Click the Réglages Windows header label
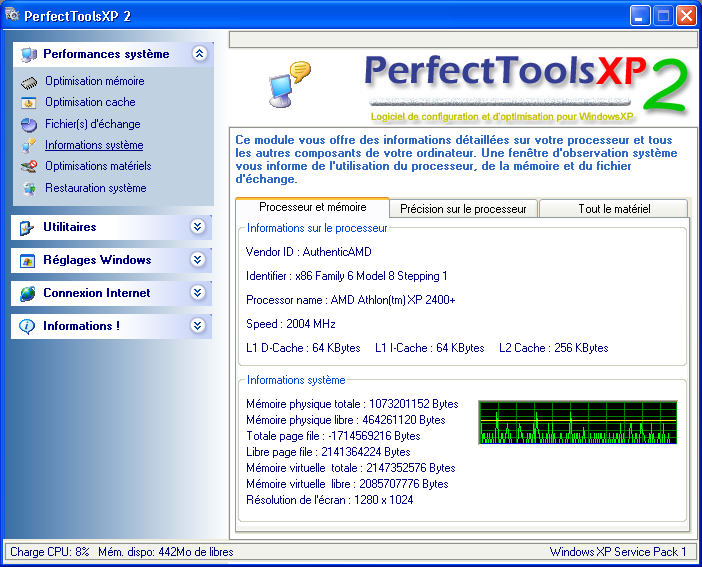The width and height of the screenshot is (702, 567). click(97, 260)
